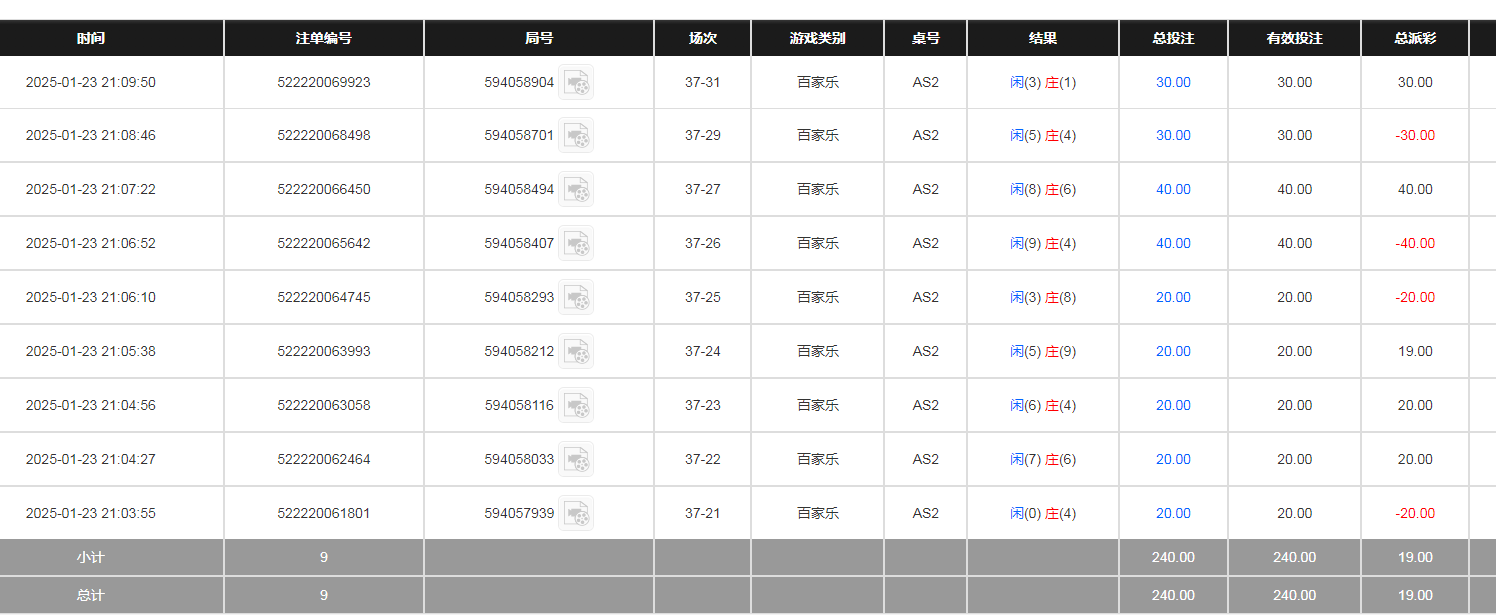Screen dimensions: 1496x615
Task: Open total bet 20.00 link for 21:03:55
Action: point(1173,514)
